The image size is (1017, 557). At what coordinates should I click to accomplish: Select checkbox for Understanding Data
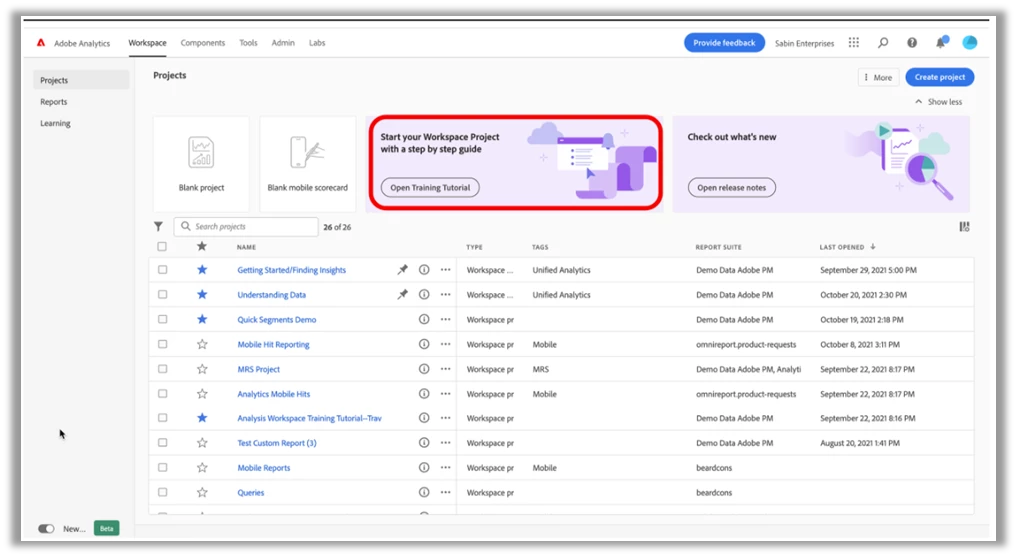163,294
